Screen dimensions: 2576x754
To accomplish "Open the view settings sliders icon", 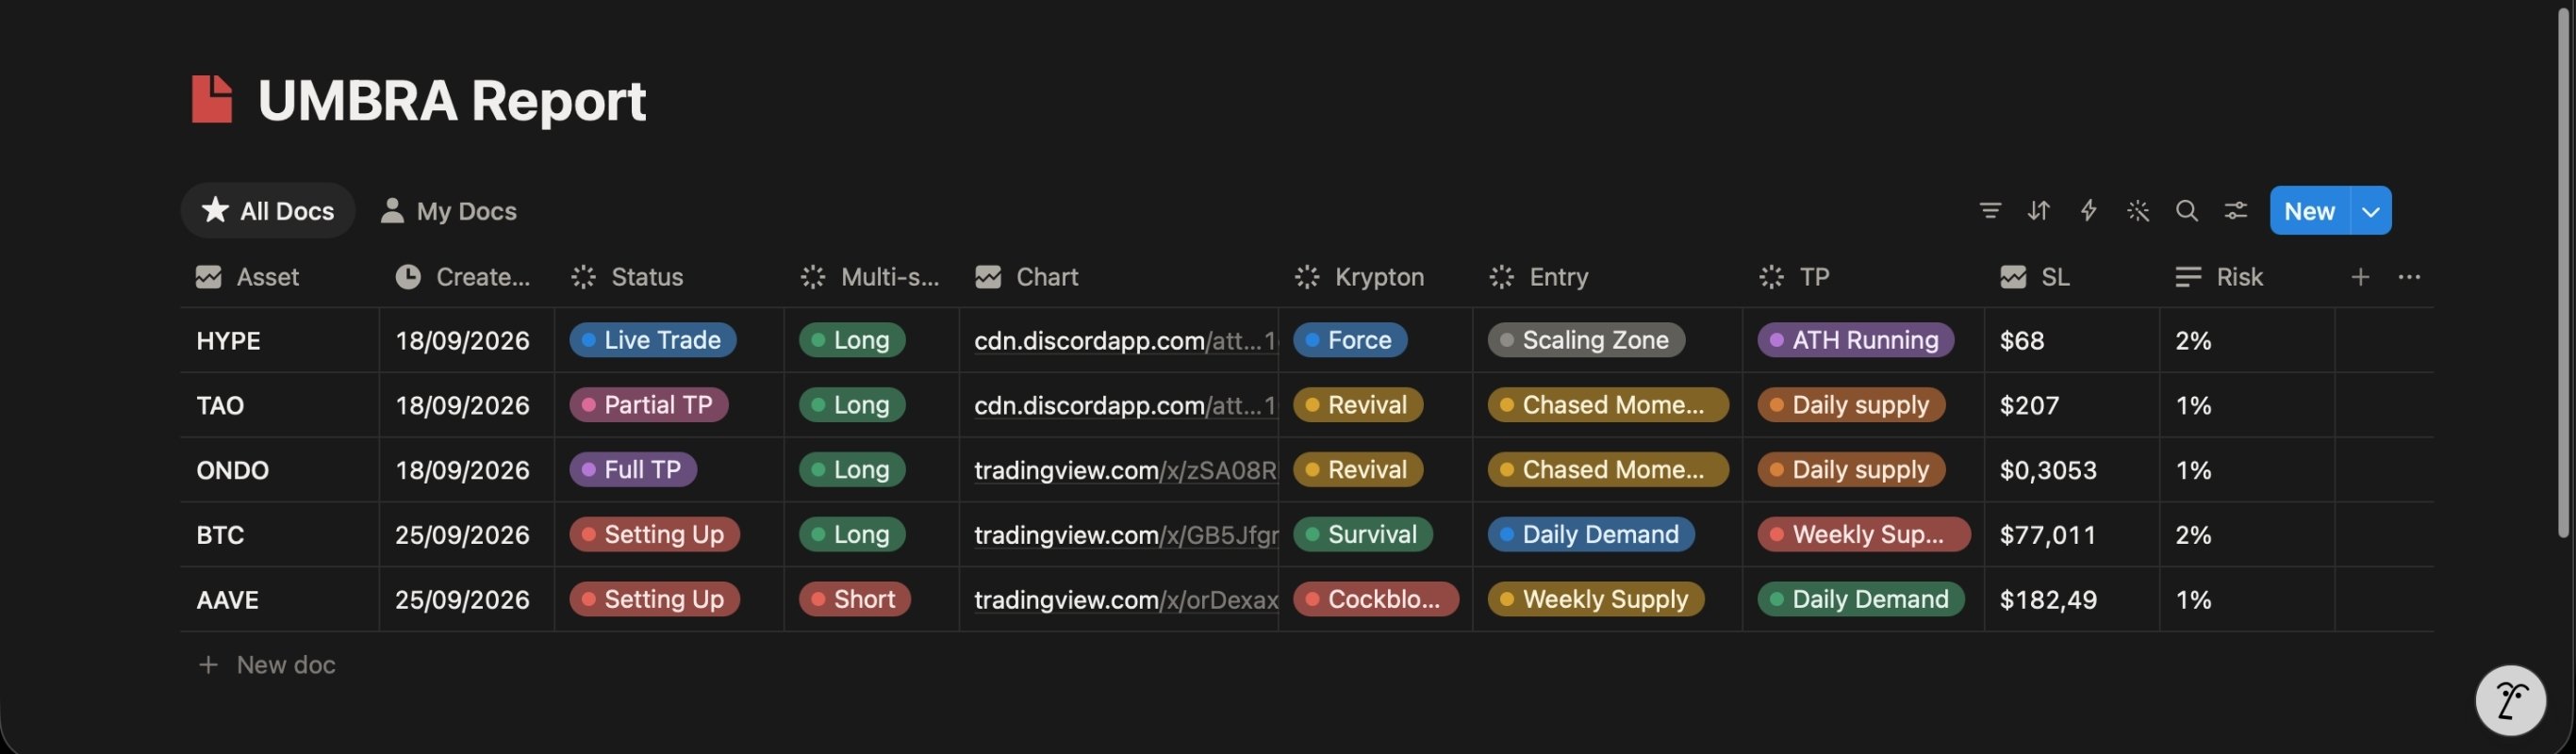I will pos(2236,211).
